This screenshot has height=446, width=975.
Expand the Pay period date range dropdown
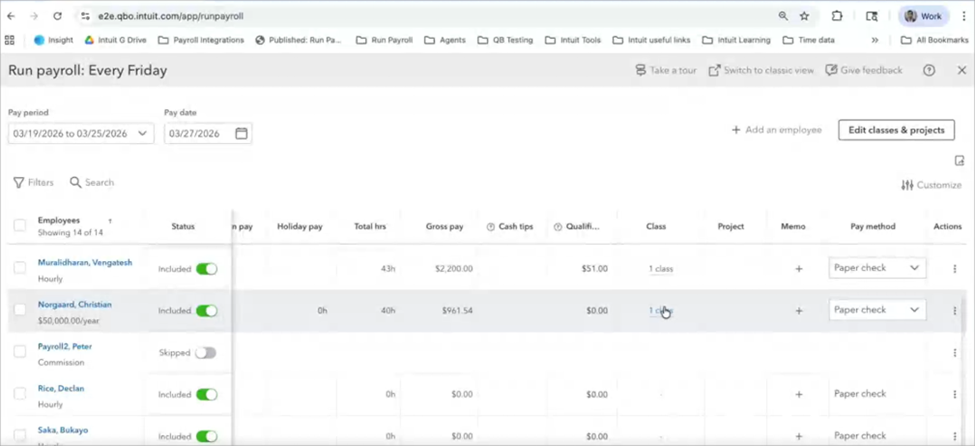(142, 134)
